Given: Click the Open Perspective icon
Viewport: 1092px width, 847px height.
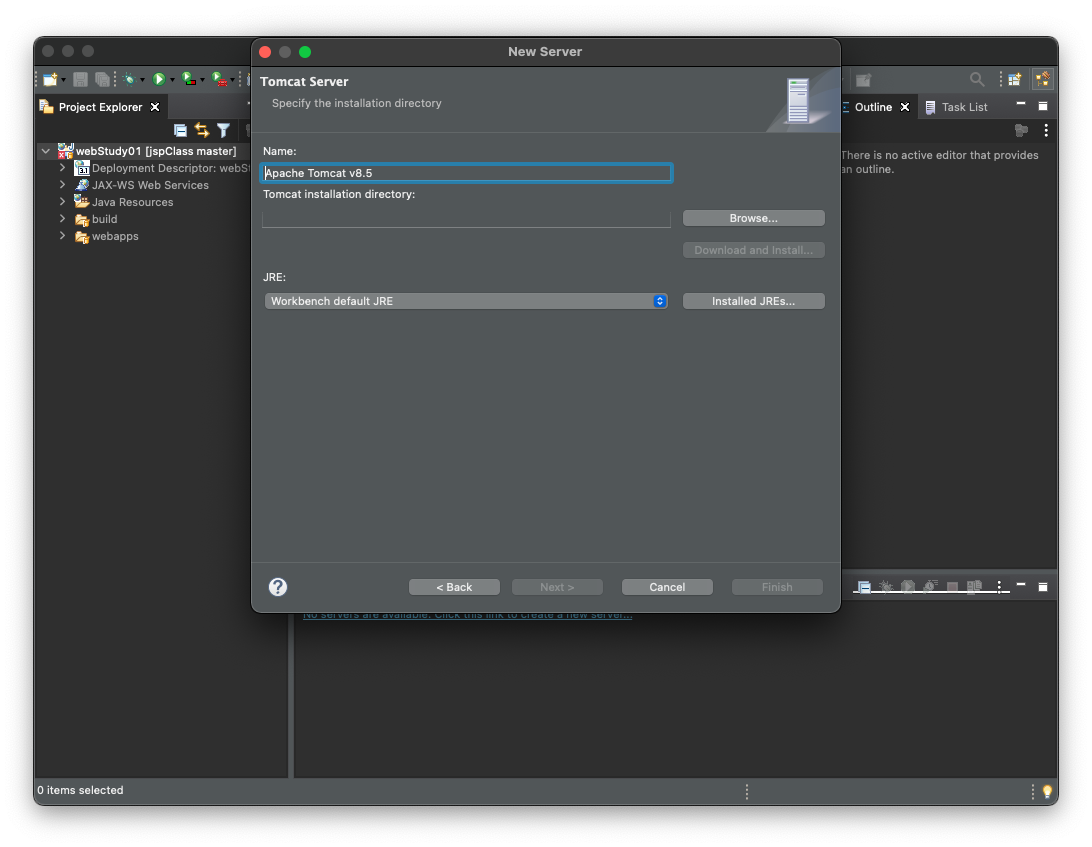Looking at the screenshot, I should pos(1015,79).
